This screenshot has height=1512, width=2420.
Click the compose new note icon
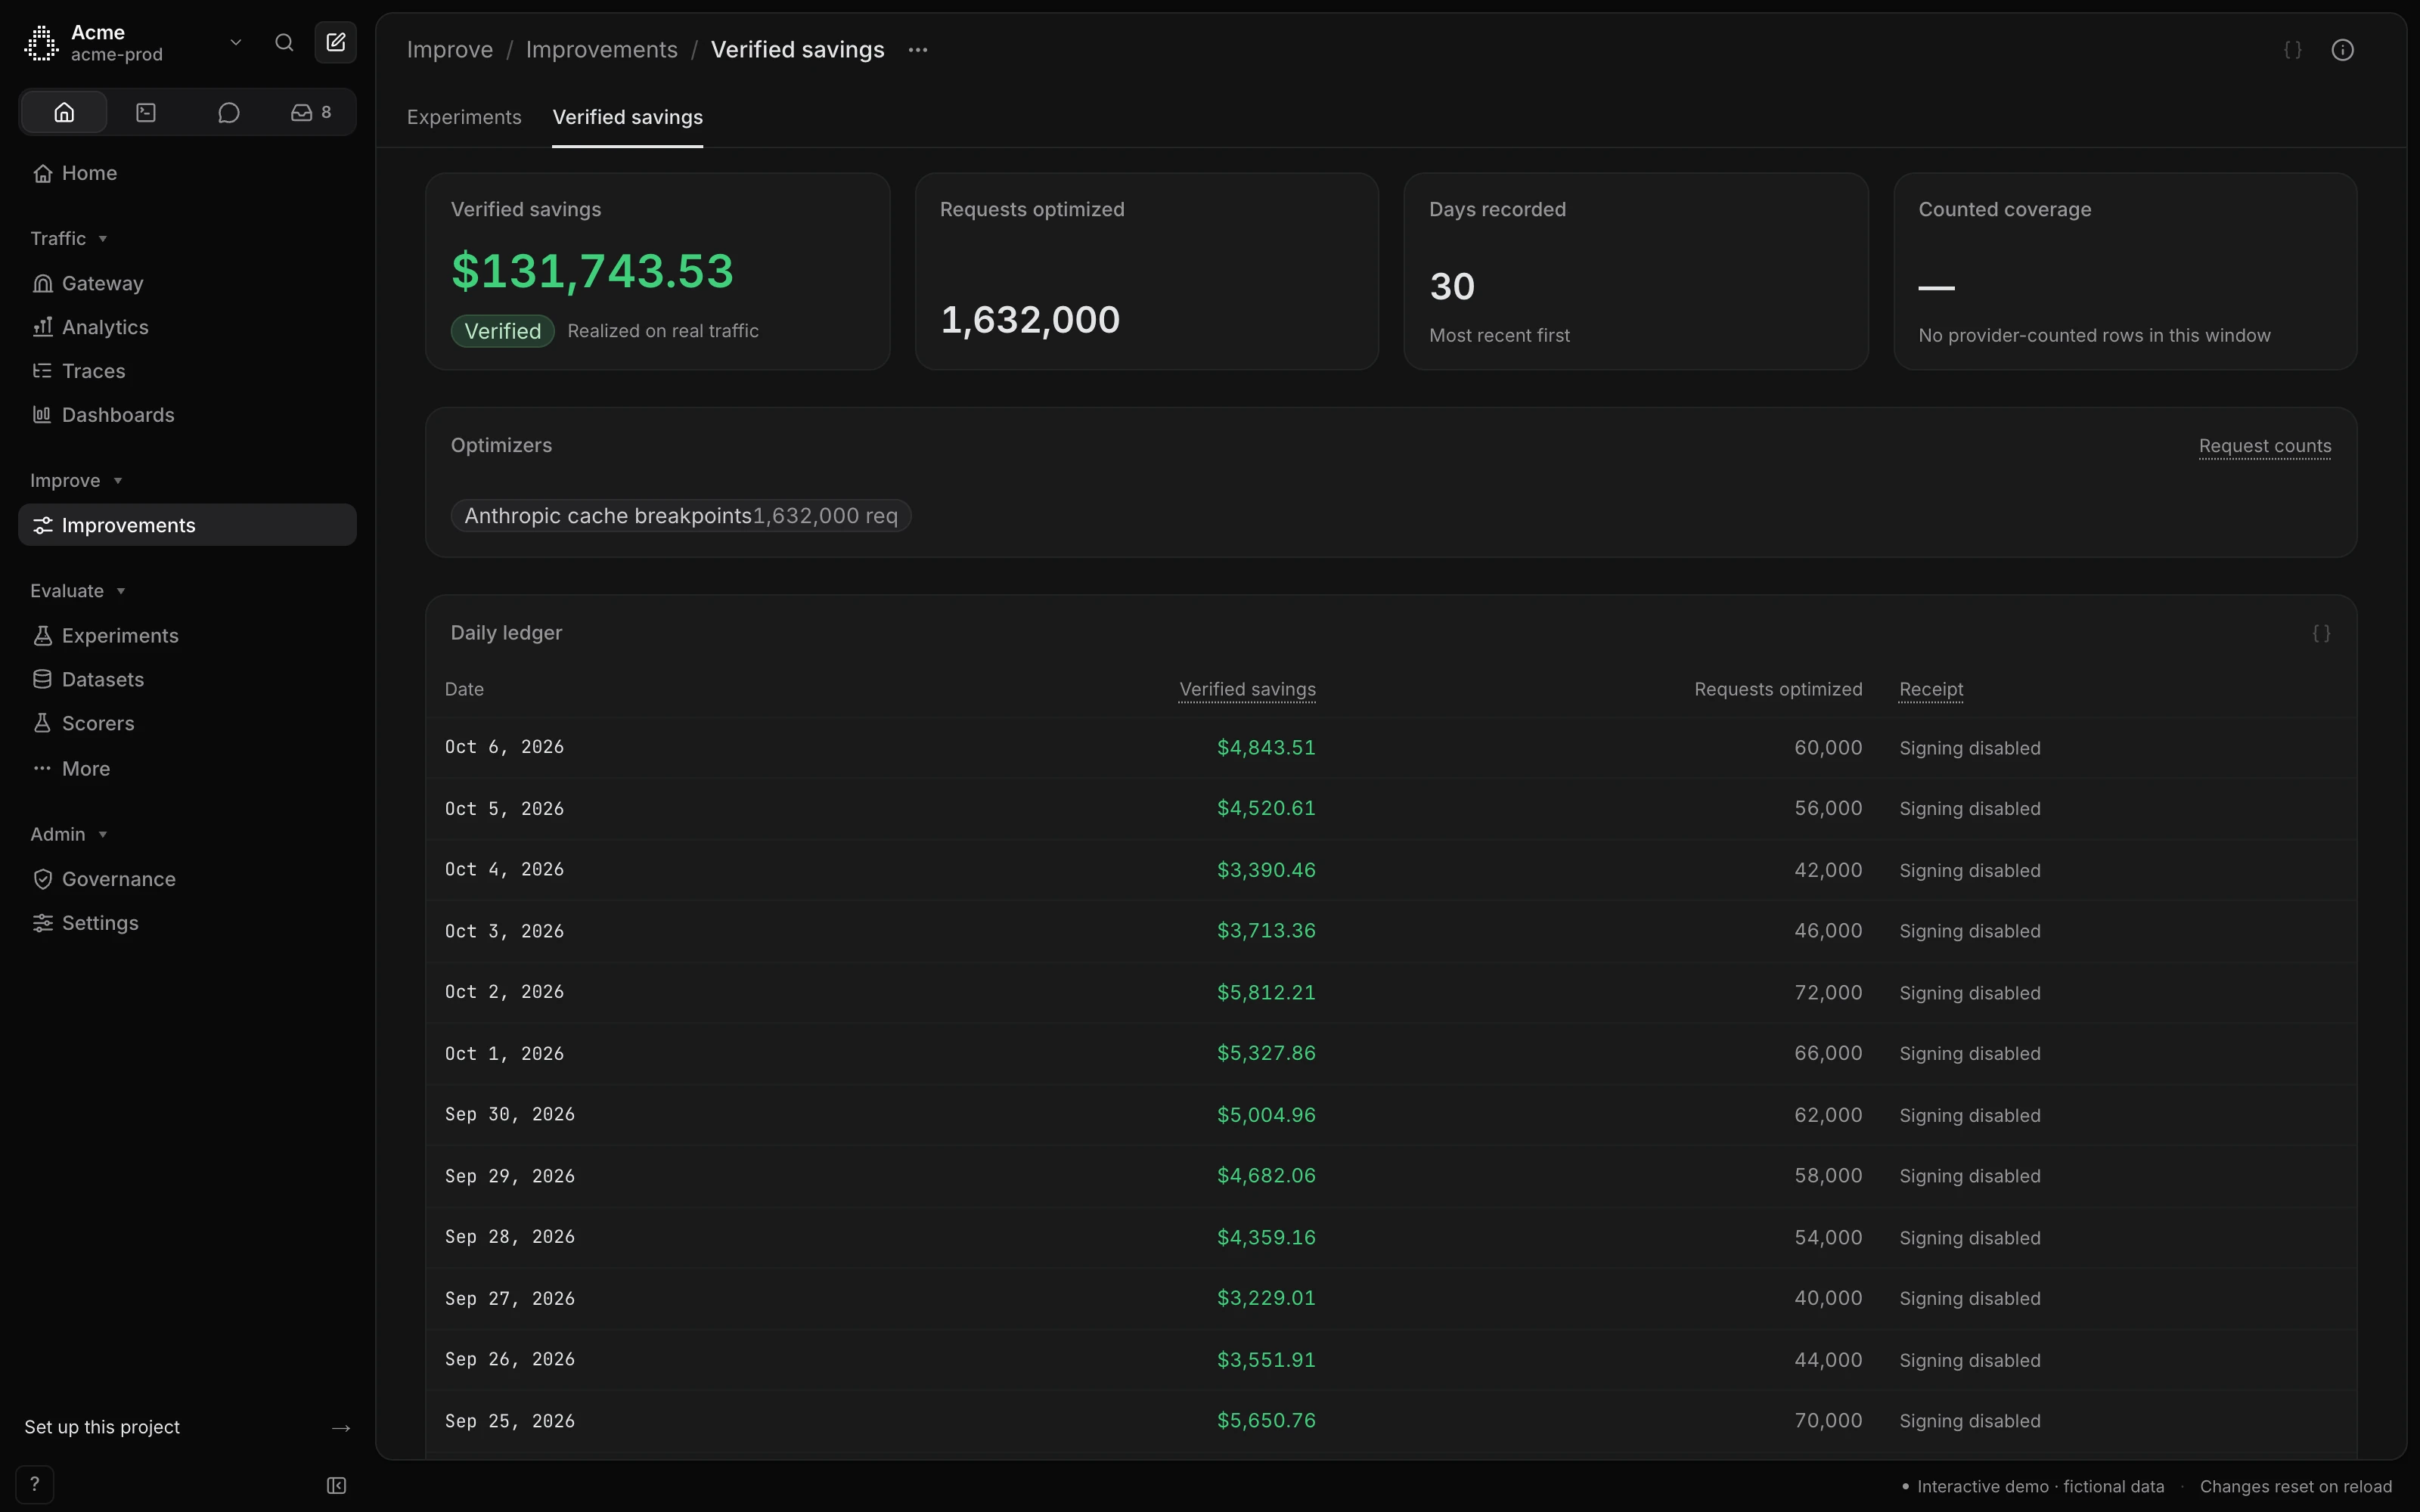336,42
